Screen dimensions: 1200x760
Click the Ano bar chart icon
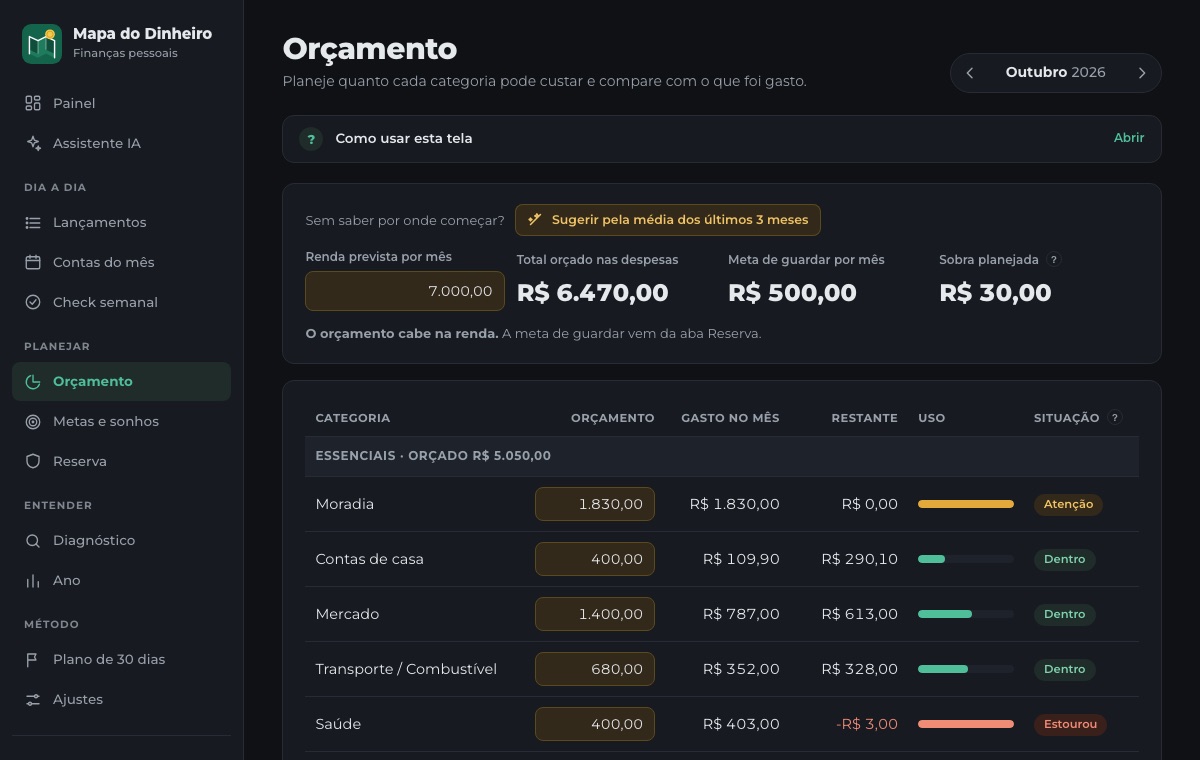point(33,580)
